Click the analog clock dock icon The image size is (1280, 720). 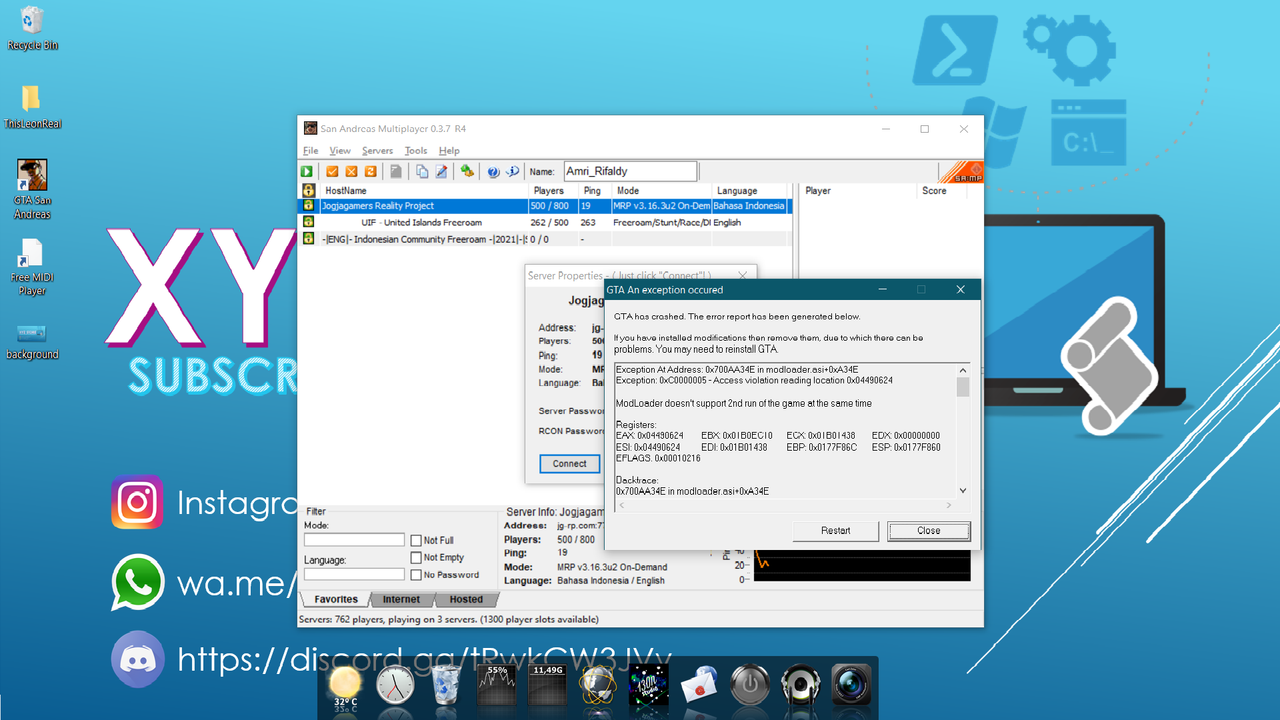click(x=395, y=686)
